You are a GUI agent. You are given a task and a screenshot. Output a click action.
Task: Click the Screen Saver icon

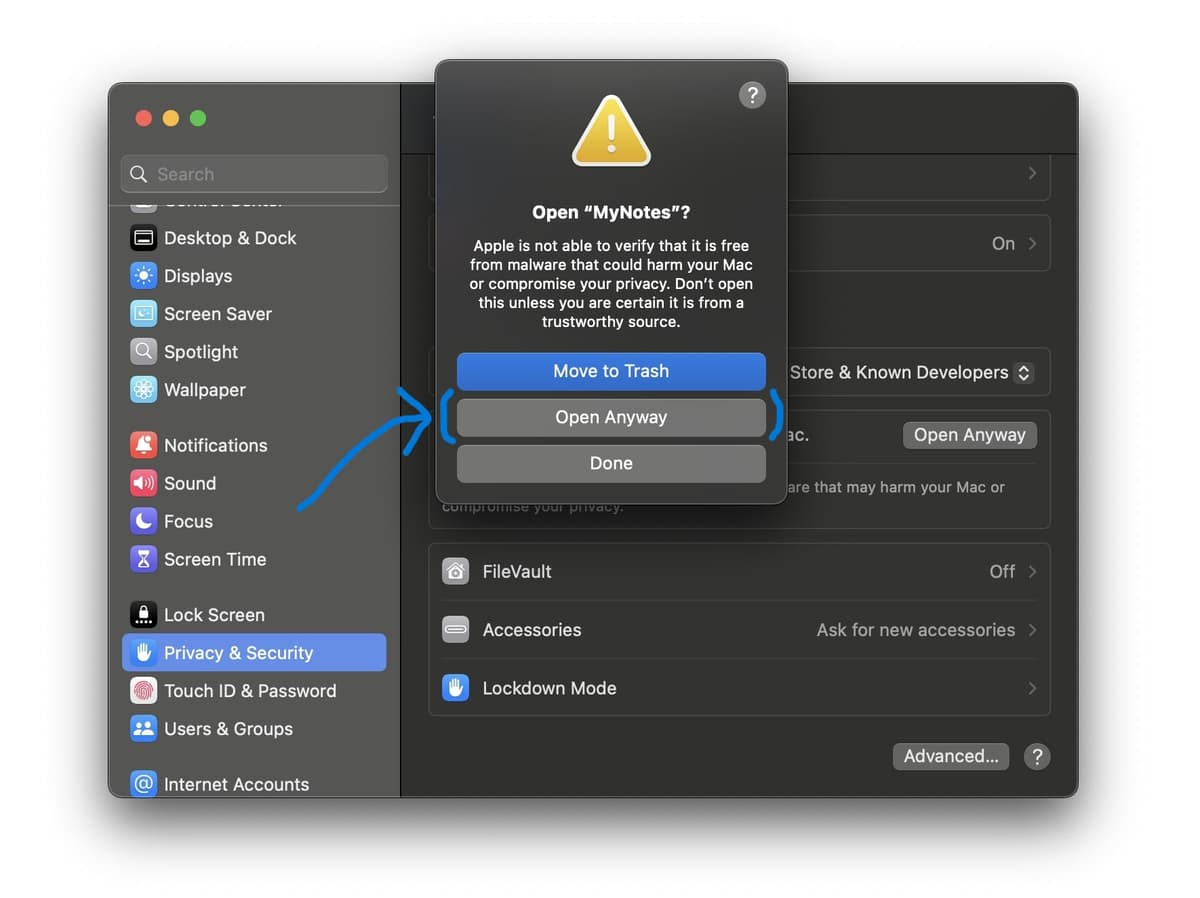pyautogui.click(x=144, y=314)
